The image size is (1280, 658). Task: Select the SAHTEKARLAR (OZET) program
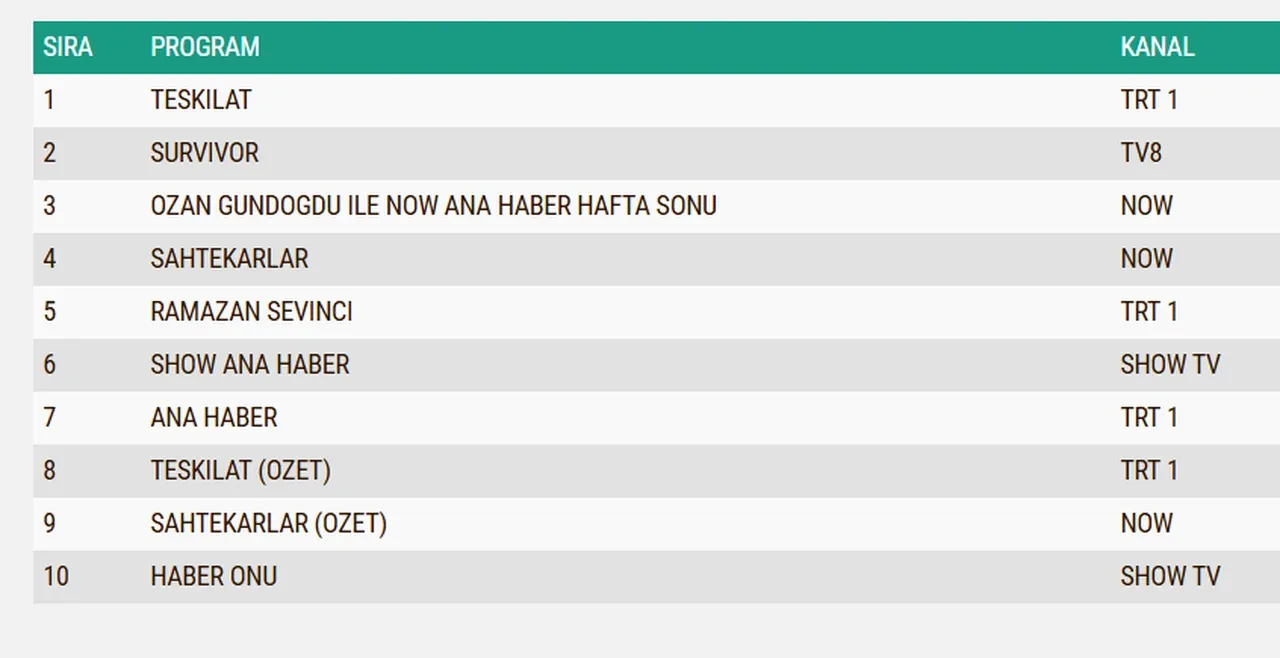(x=268, y=524)
